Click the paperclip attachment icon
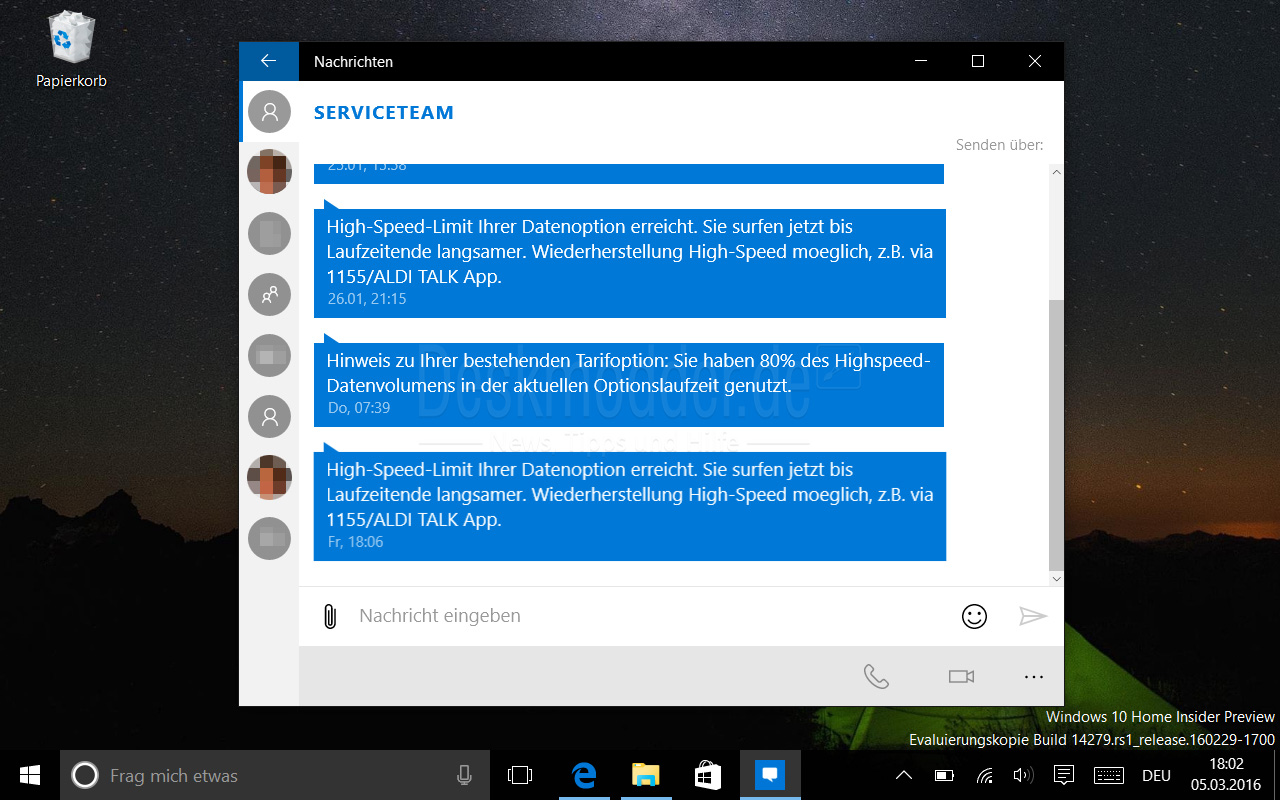This screenshot has height=800, width=1280. click(x=329, y=616)
